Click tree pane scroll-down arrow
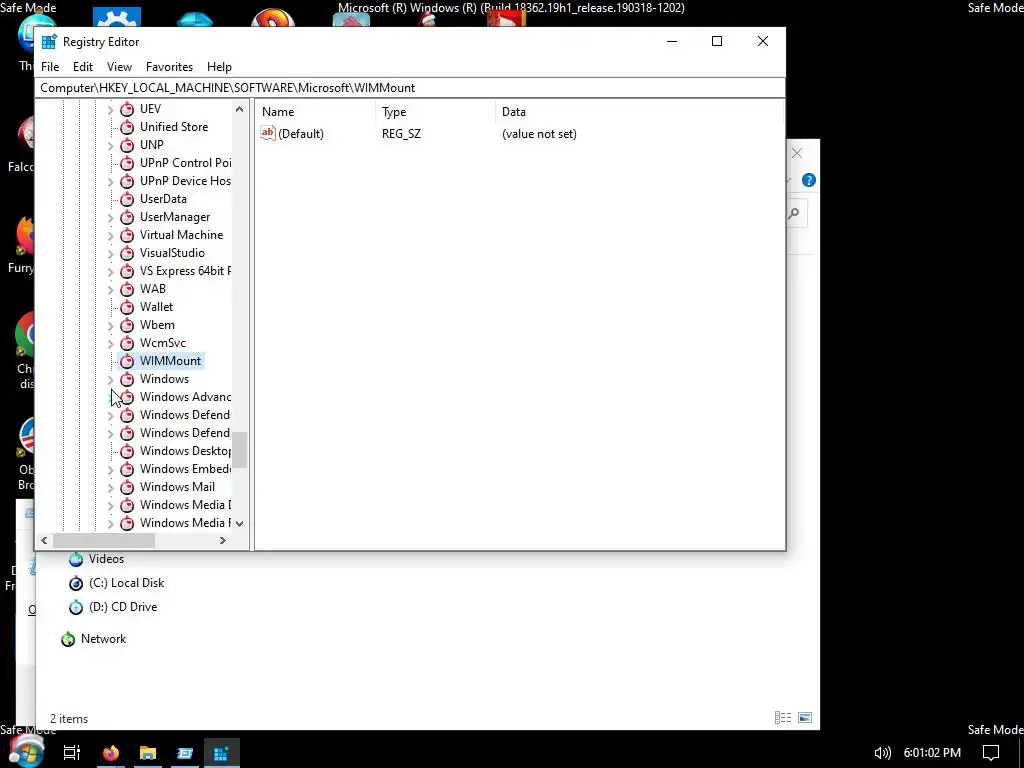Screen dimensions: 1024x768 pyautogui.click(x=240, y=523)
